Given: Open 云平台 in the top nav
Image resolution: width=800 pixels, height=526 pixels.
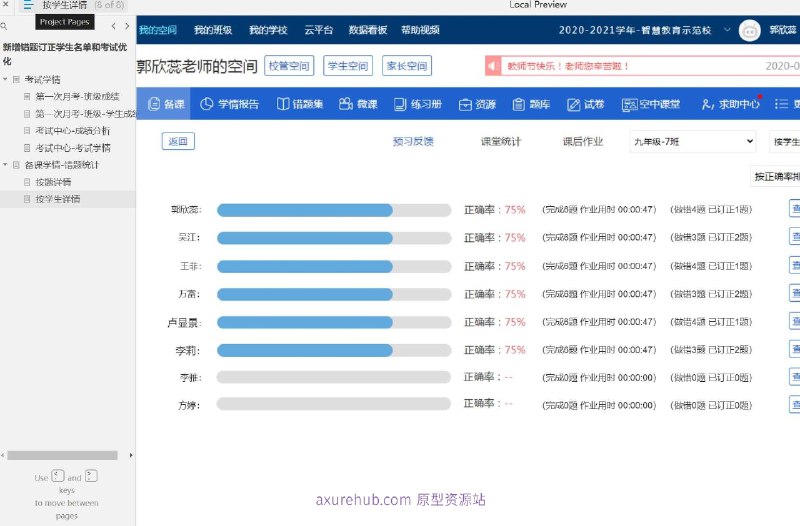Looking at the screenshot, I should 318,30.
